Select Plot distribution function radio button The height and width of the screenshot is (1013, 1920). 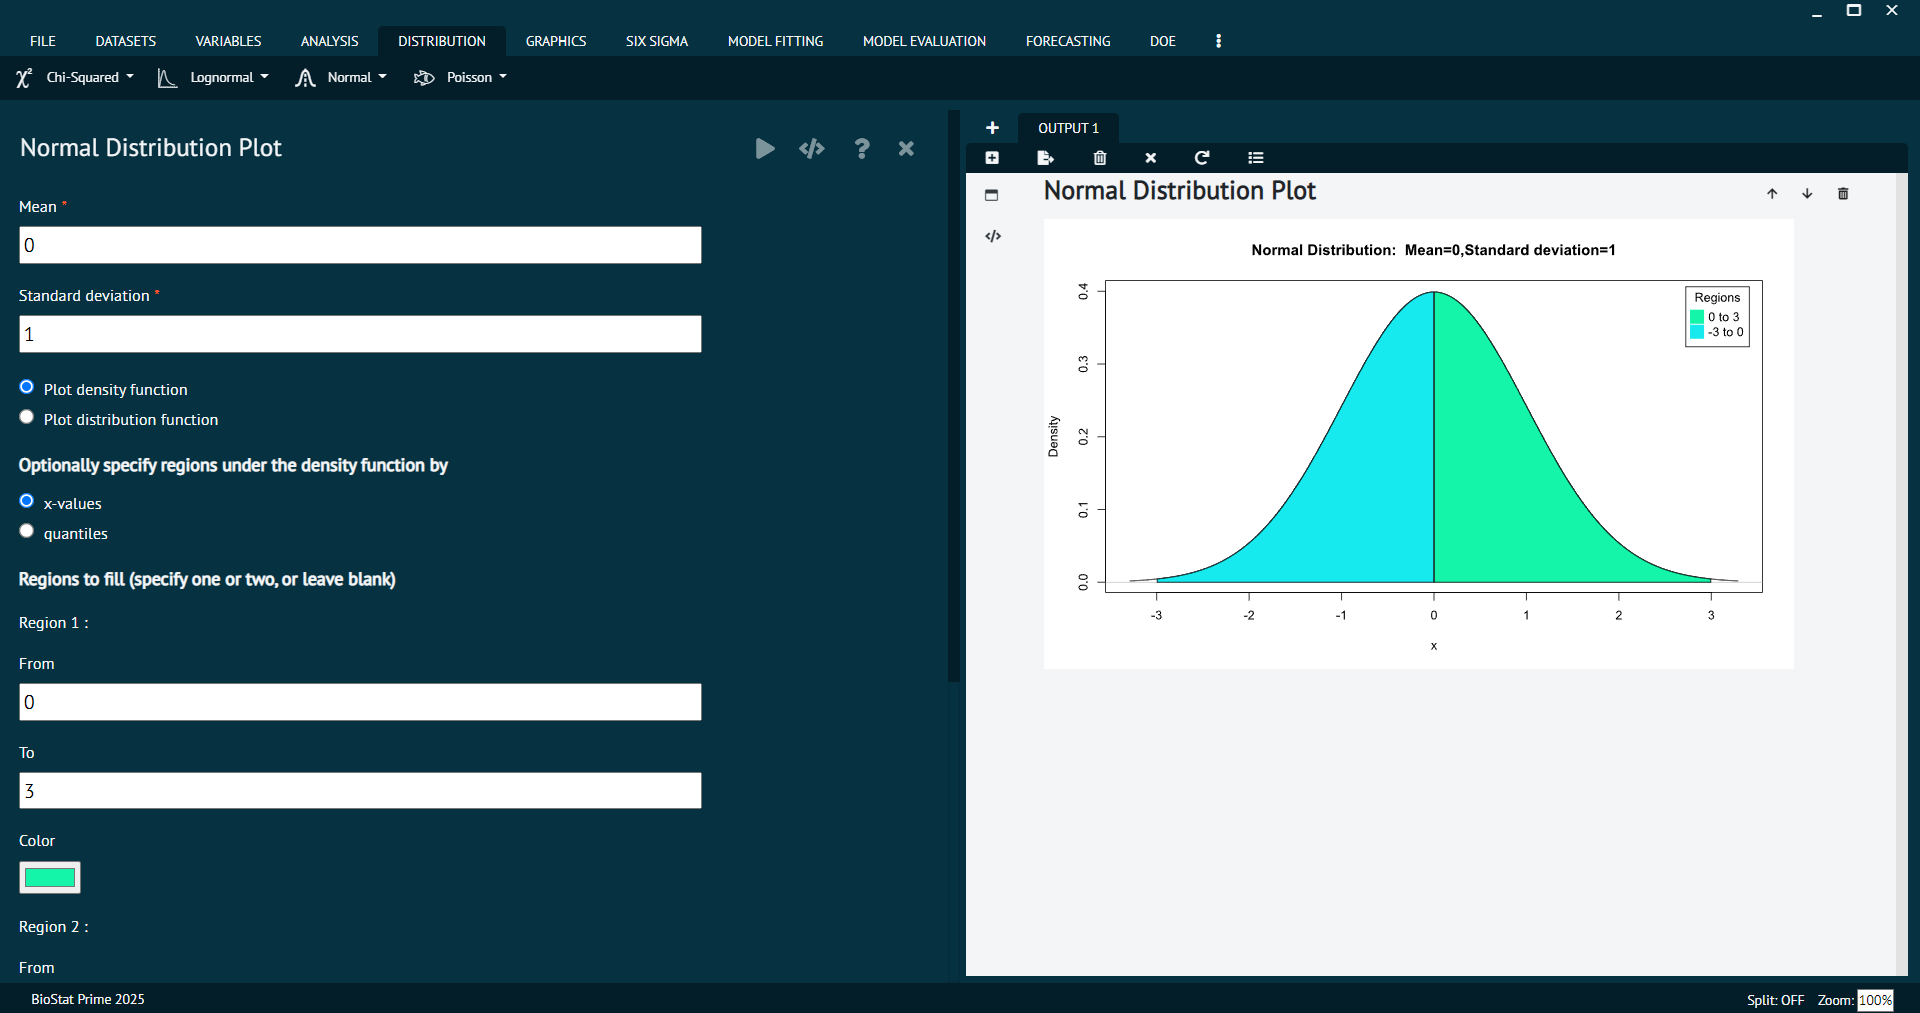pos(27,417)
